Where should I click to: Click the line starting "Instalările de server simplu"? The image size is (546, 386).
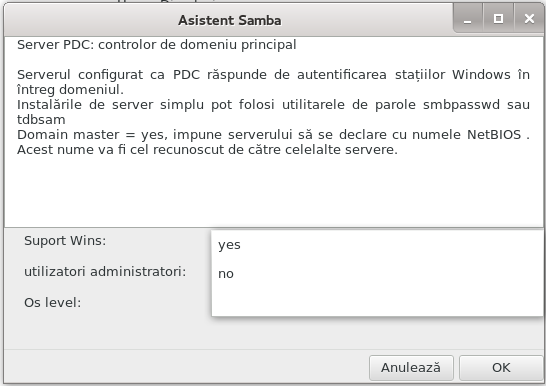[273, 112]
